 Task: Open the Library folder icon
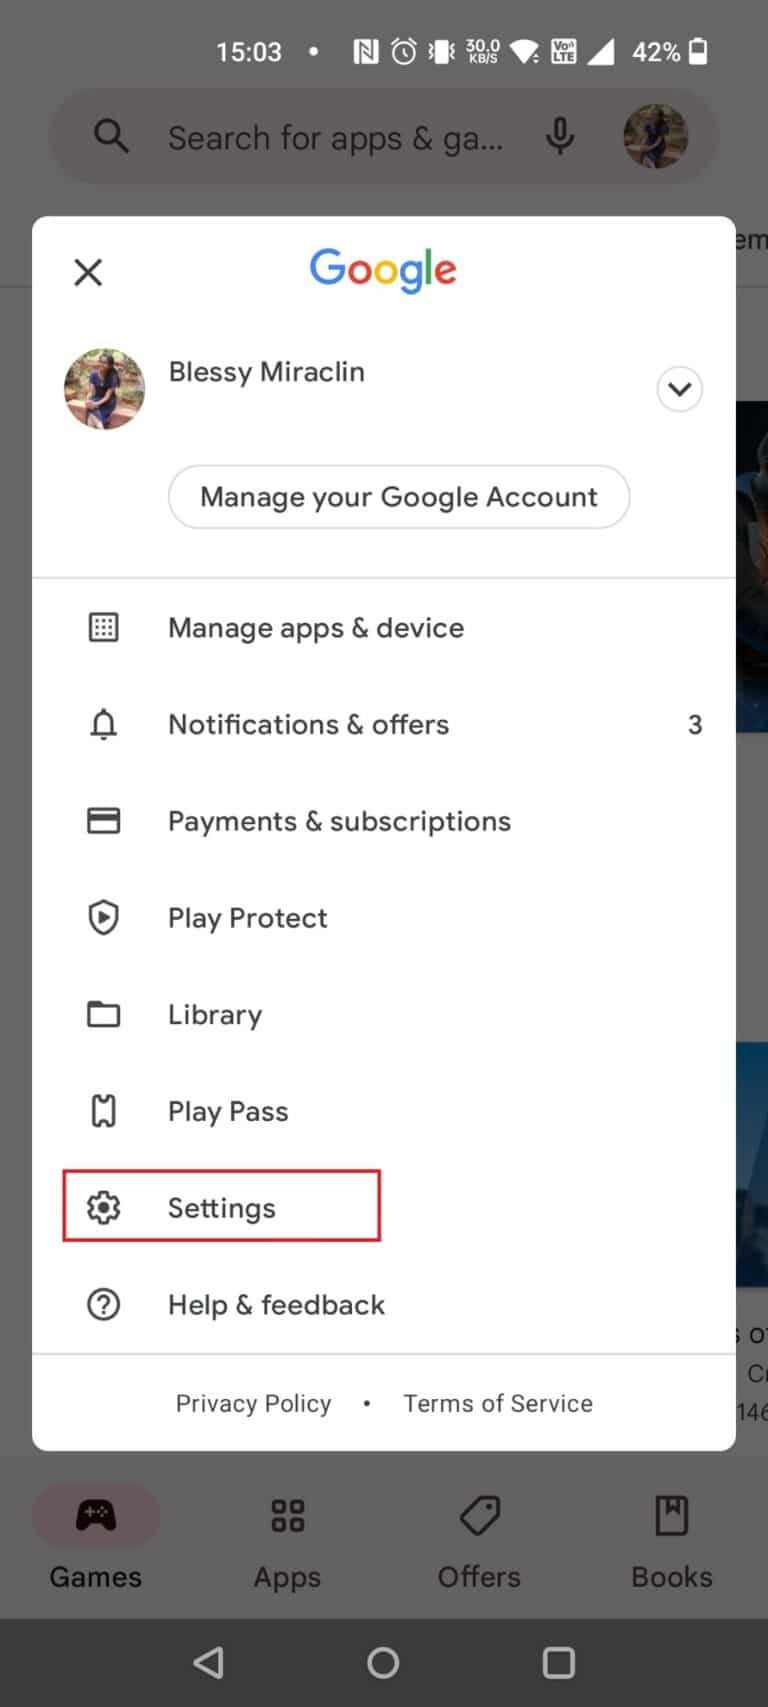click(x=103, y=1014)
